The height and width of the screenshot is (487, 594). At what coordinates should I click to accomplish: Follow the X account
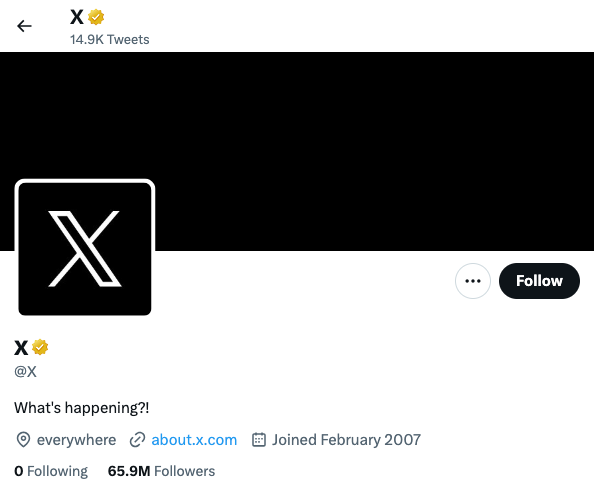point(539,281)
